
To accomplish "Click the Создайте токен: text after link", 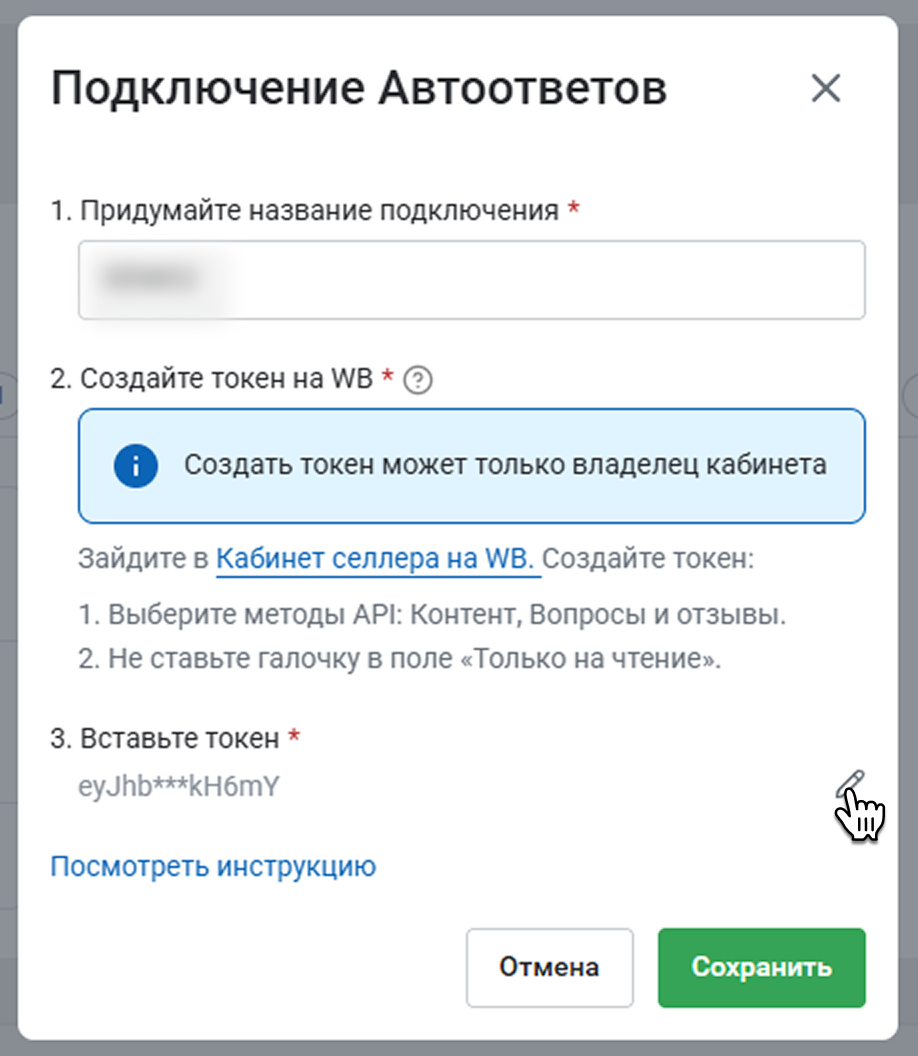I will pyautogui.click(x=648, y=558).
